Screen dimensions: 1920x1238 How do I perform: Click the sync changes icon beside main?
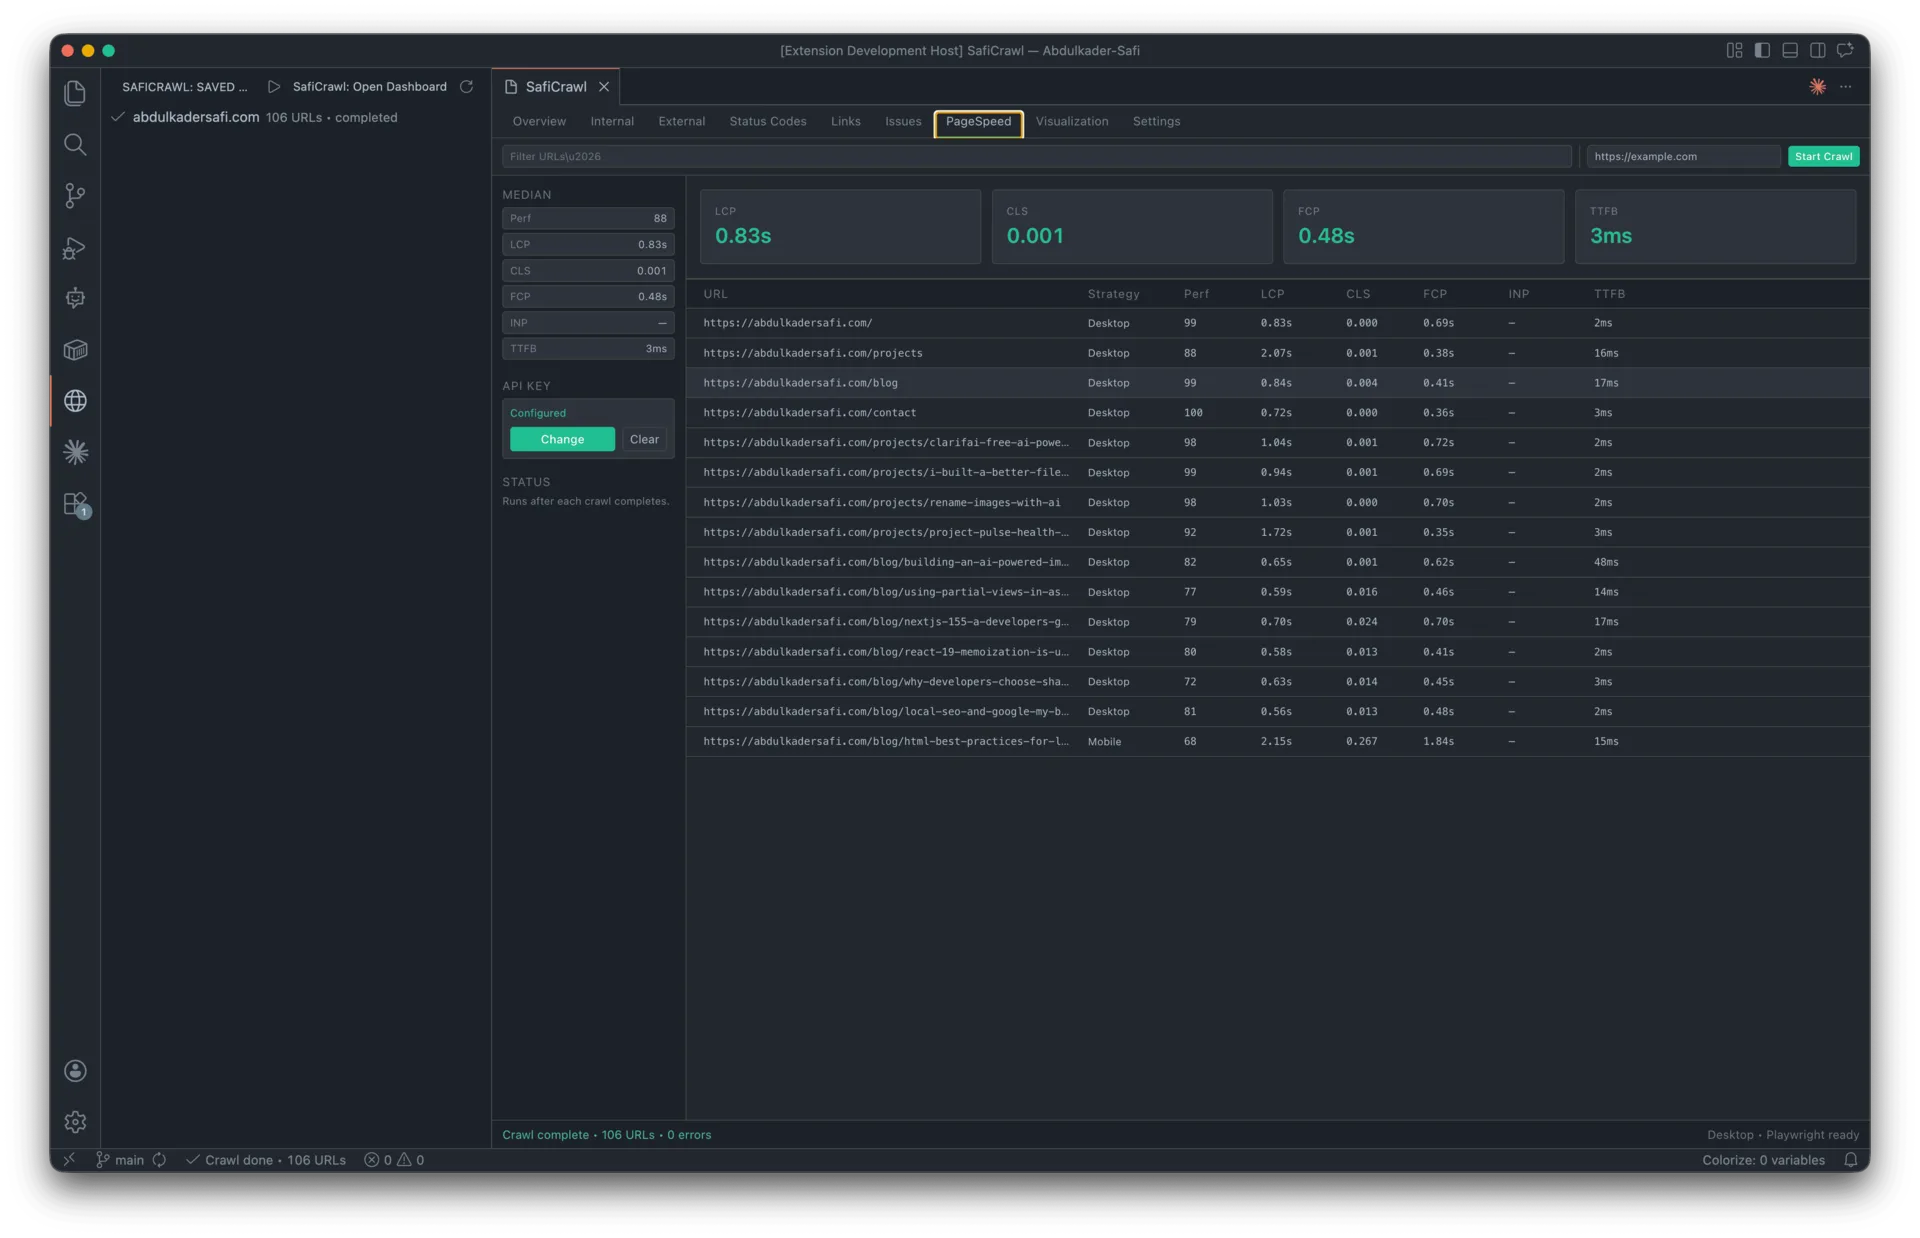[x=159, y=1160]
